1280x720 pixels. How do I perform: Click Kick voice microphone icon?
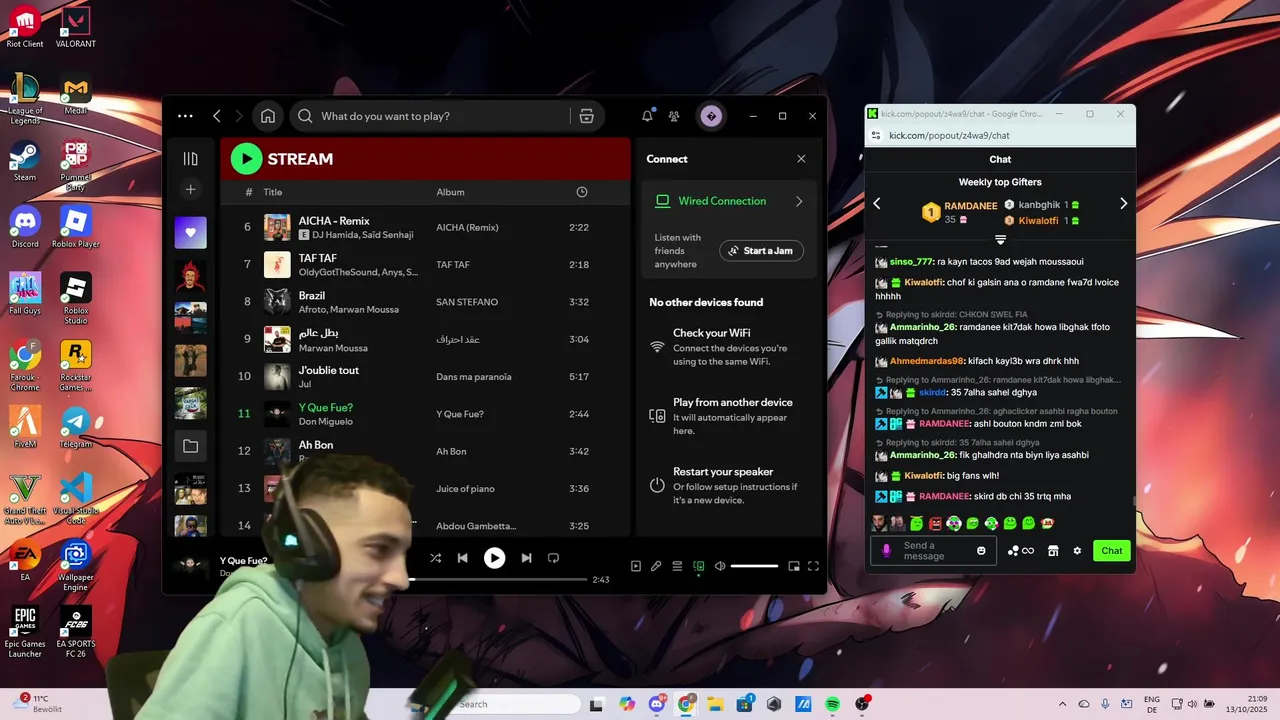coord(886,551)
